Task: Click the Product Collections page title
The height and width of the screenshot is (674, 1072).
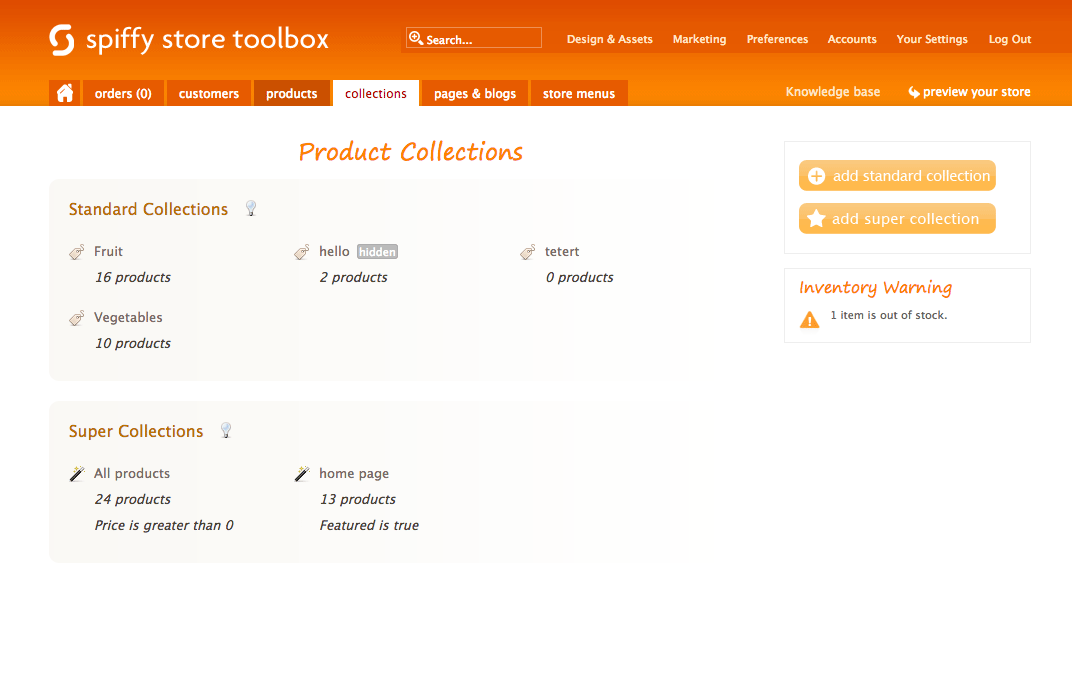Action: pos(410,152)
